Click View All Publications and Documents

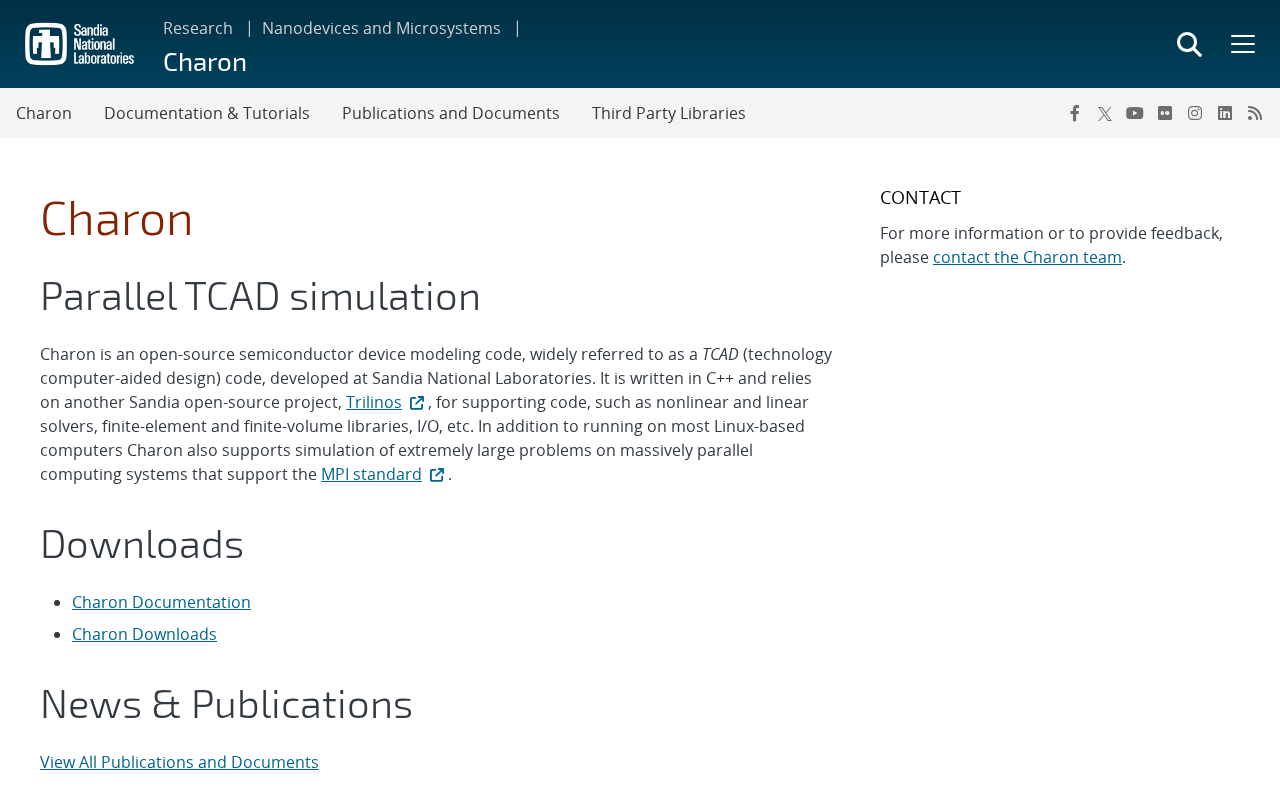(179, 762)
